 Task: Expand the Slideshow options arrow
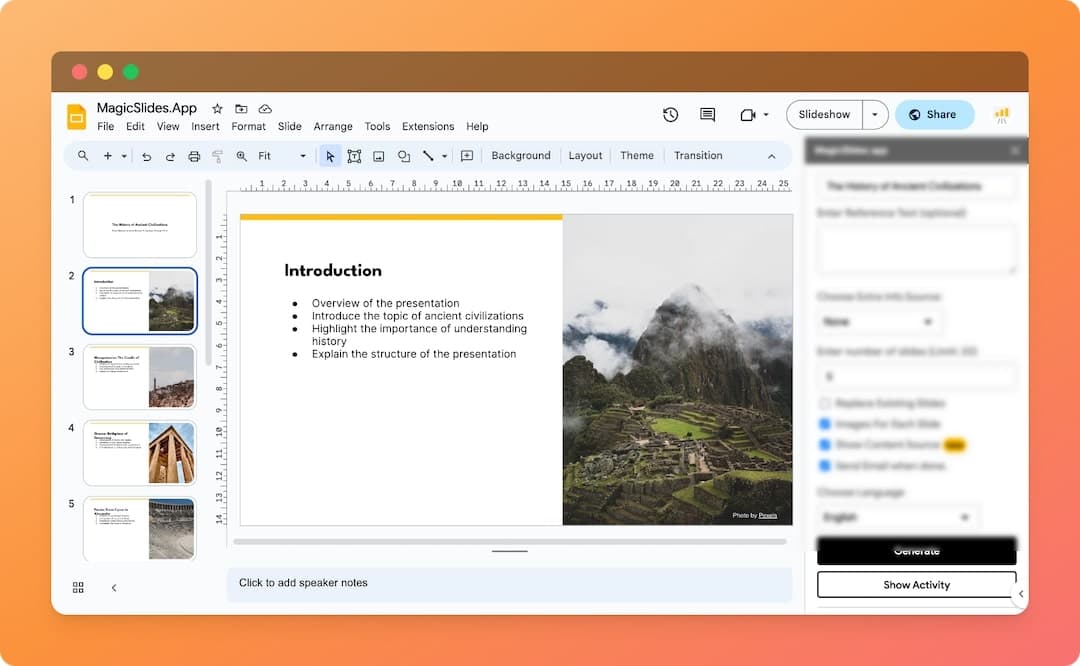(x=875, y=115)
